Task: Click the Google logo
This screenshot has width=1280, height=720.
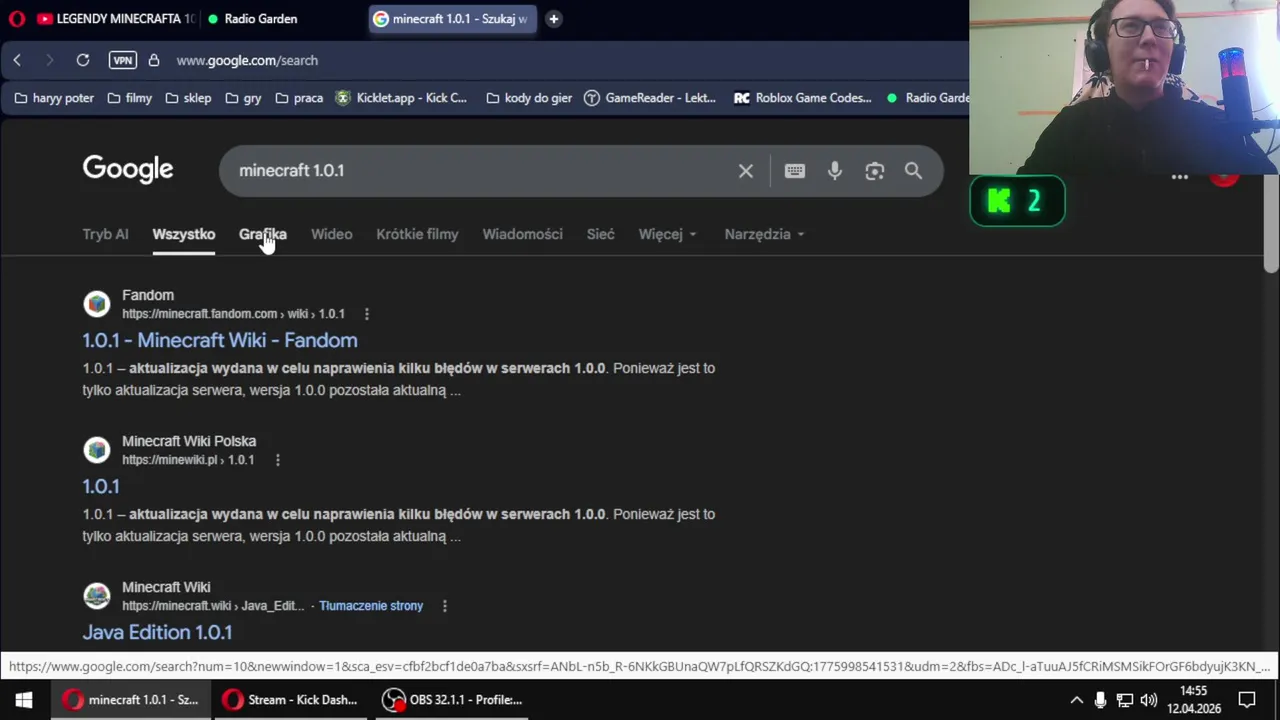Action: pyautogui.click(x=128, y=169)
